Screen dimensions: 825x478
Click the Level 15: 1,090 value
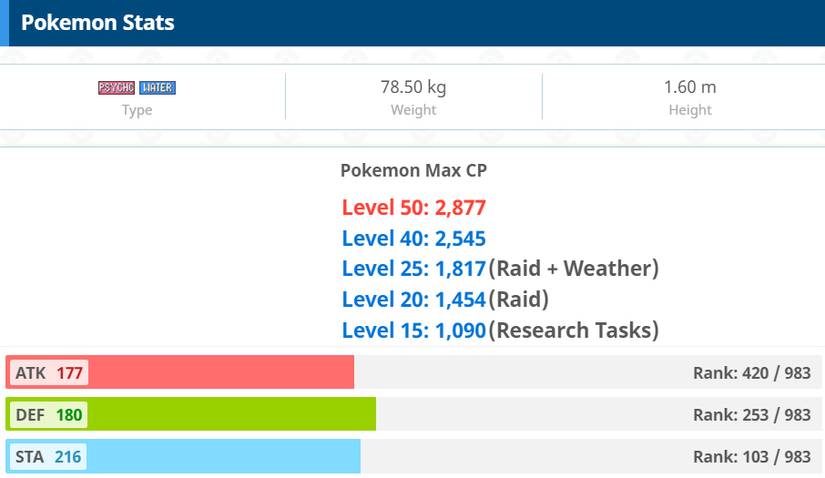click(414, 331)
